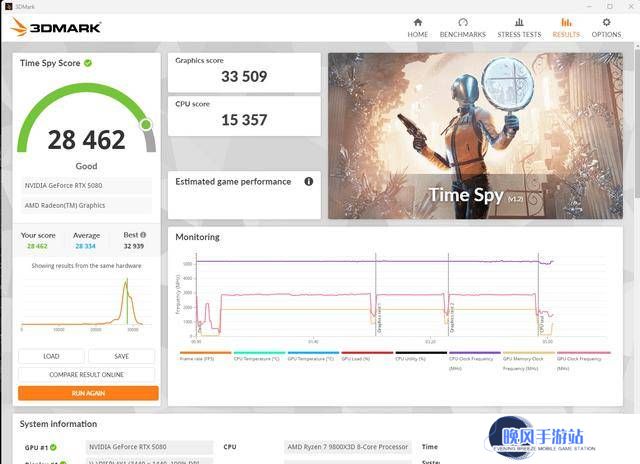Toggle the GPU Temperature legend item
The image size is (640, 464).
(x=313, y=356)
